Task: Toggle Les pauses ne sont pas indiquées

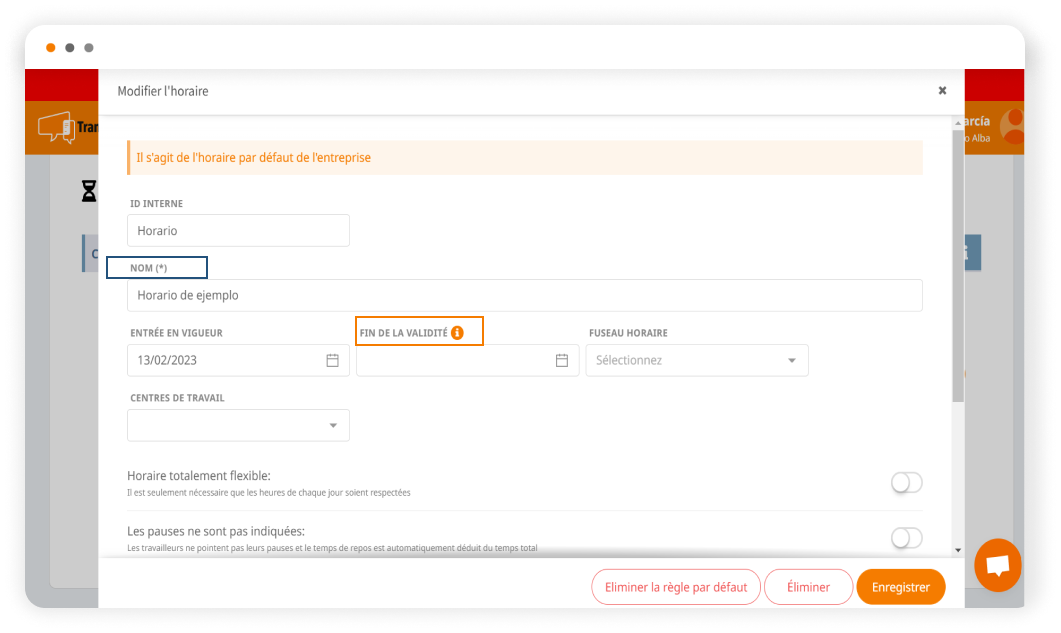Action: click(x=906, y=538)
